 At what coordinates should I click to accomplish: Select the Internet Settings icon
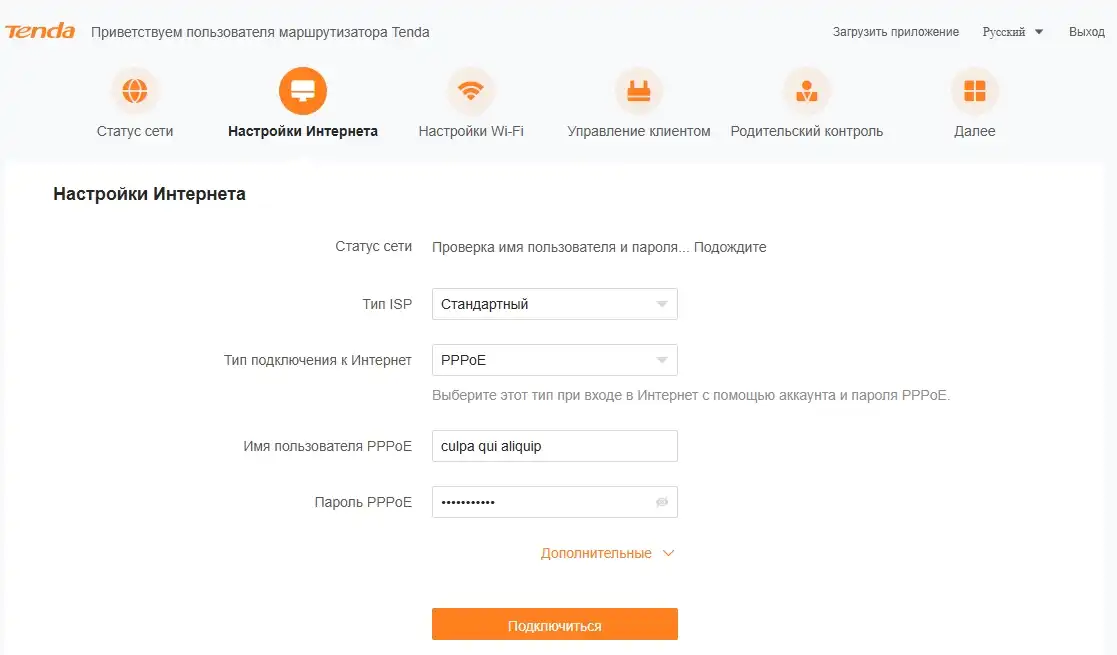click(x=301, y=90)
